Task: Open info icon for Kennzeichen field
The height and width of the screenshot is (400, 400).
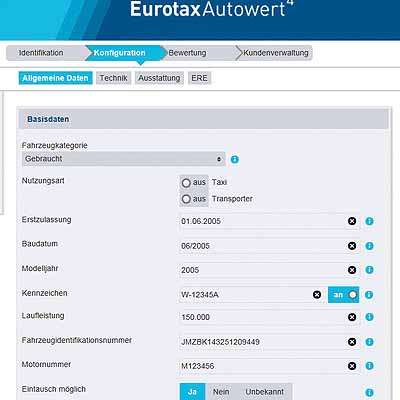Action: pyautogui.click(x=369, y=295)
